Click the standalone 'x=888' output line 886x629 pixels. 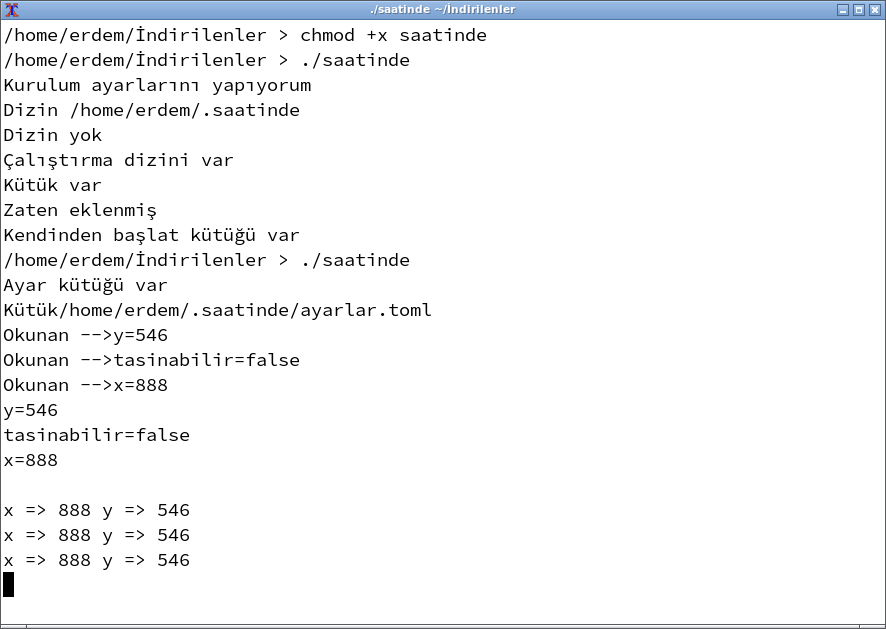coord(30,461)
